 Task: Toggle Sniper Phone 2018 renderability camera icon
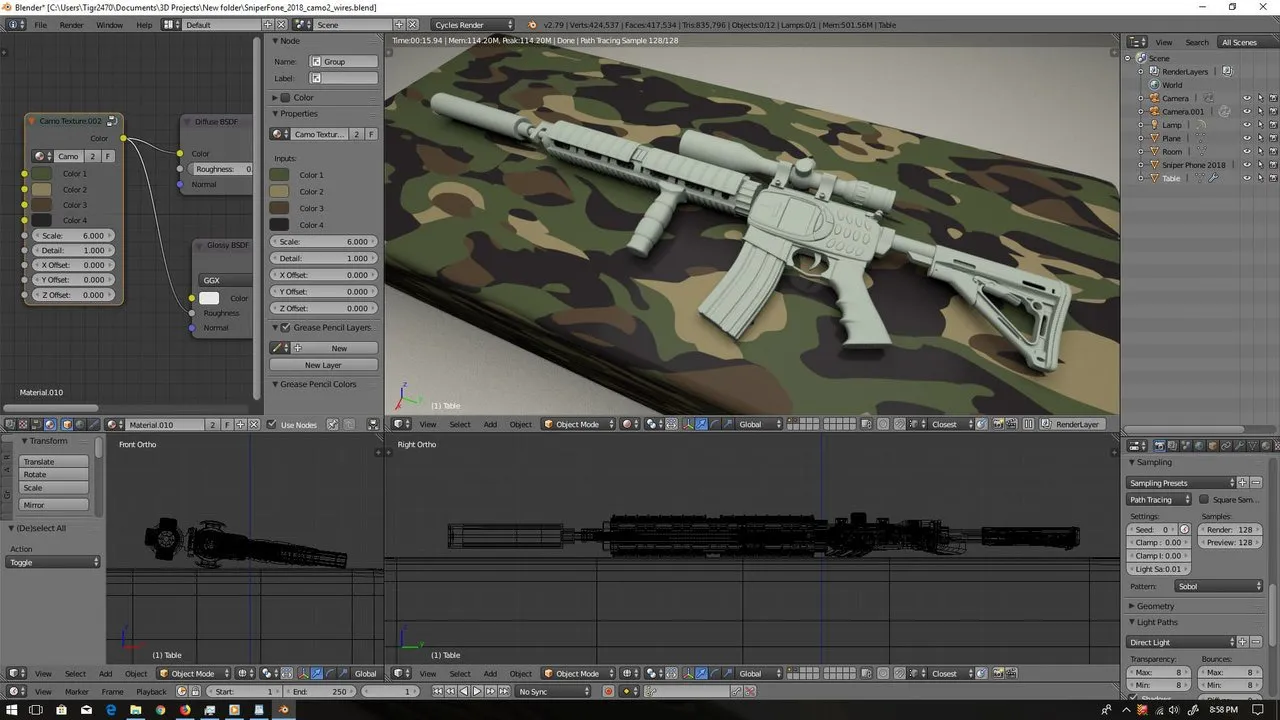(1273, 164)
